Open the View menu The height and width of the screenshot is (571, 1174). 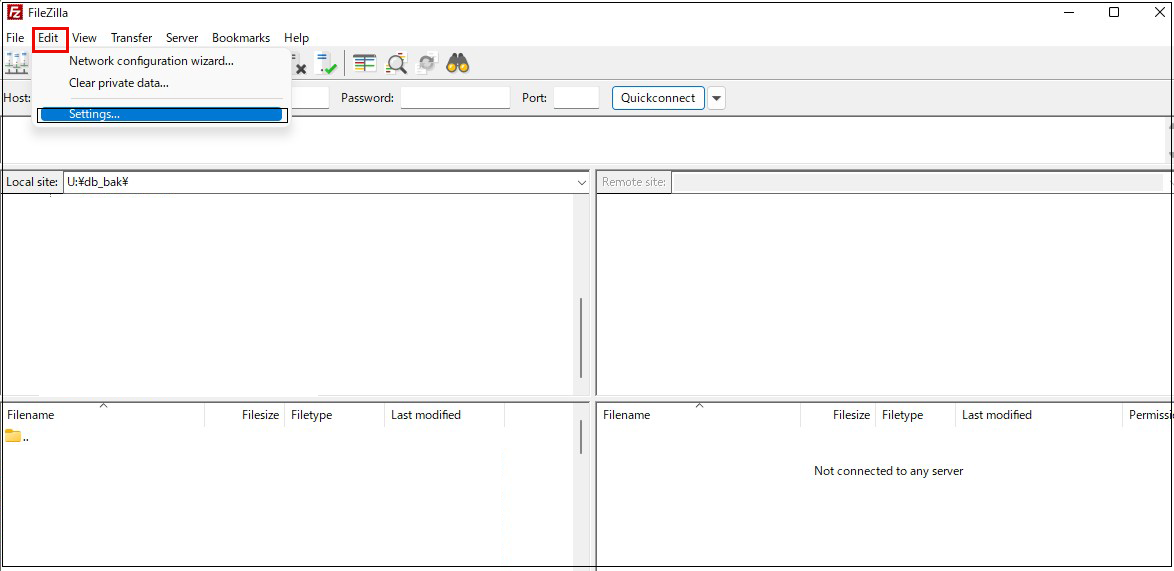pyautogui.click(x=85, y=38)
